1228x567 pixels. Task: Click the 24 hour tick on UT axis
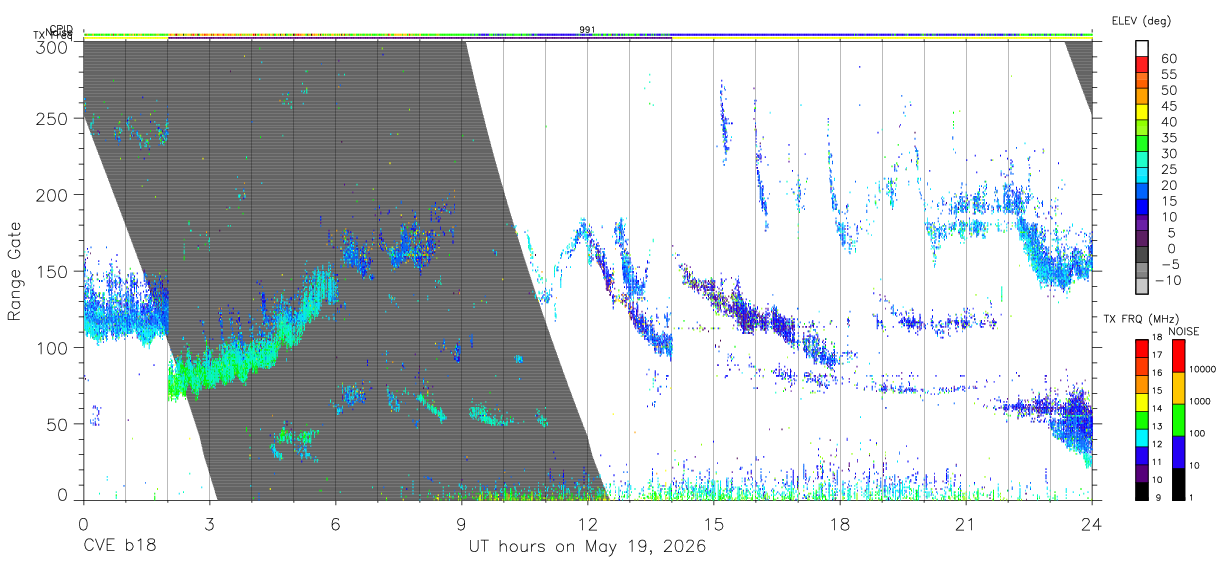click(x=1092, y=524)
